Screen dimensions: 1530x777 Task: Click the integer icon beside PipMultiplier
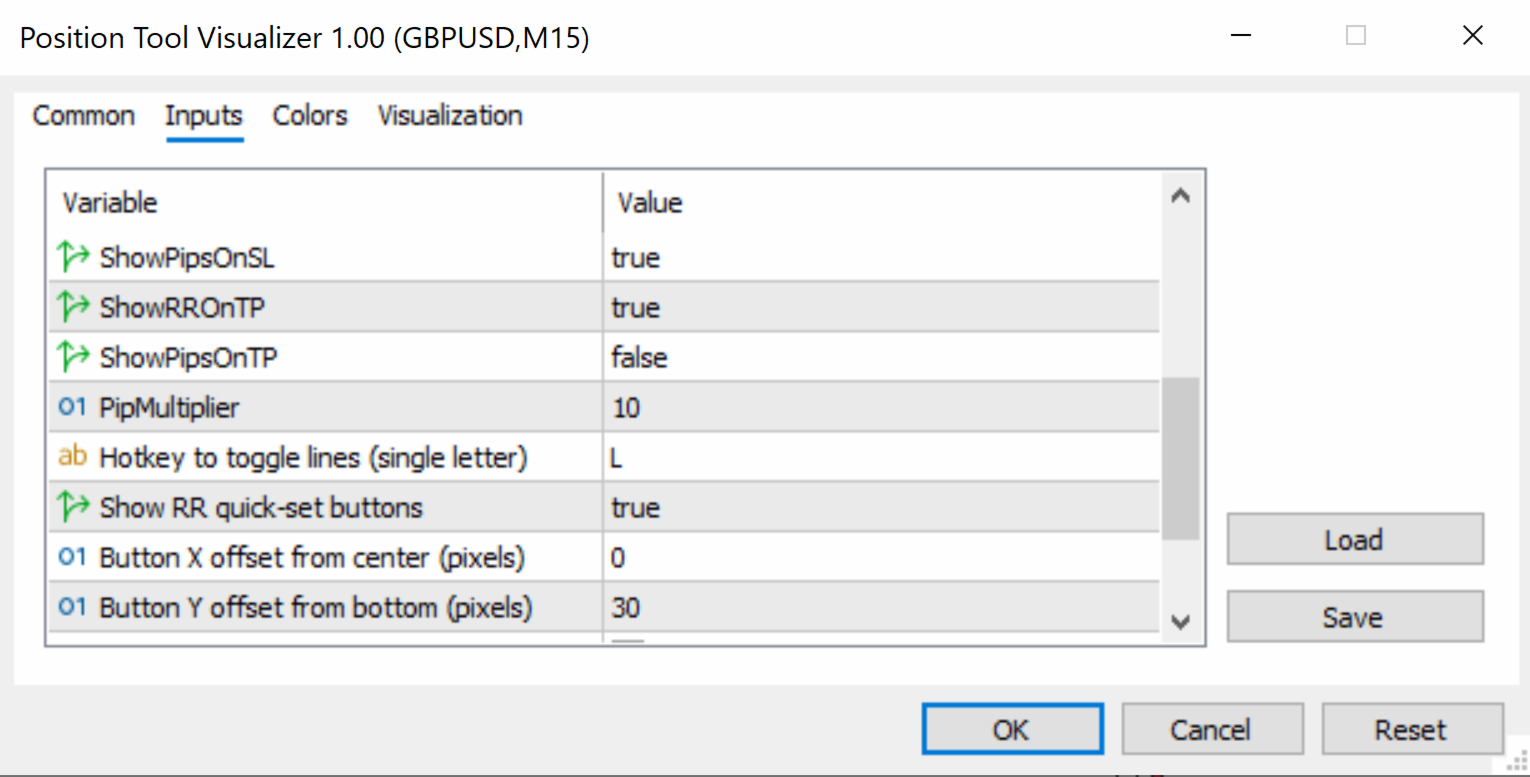74,408
